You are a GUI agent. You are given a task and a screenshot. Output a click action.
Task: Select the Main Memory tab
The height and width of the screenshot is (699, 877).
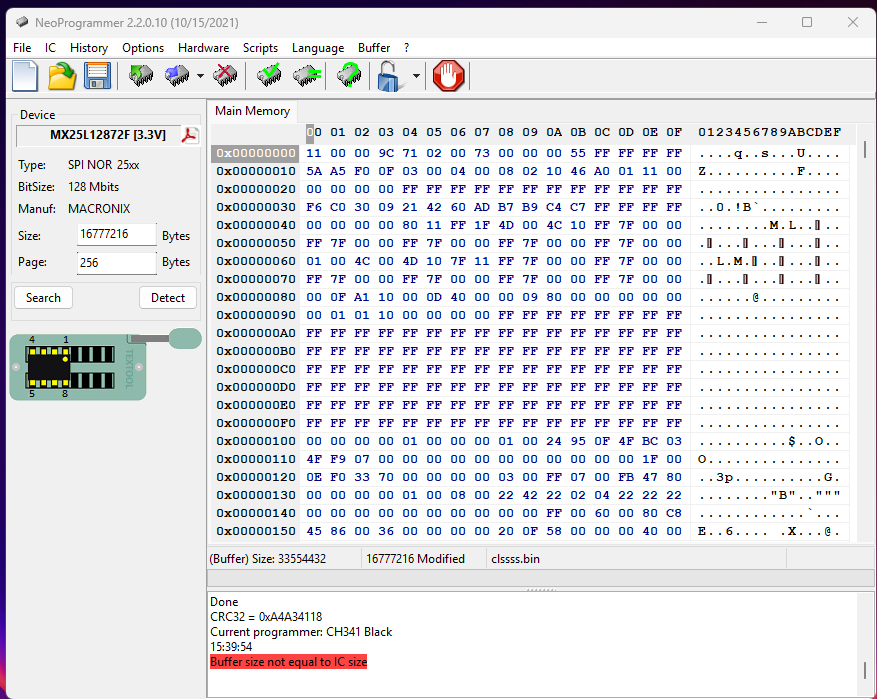pos(253,111)
